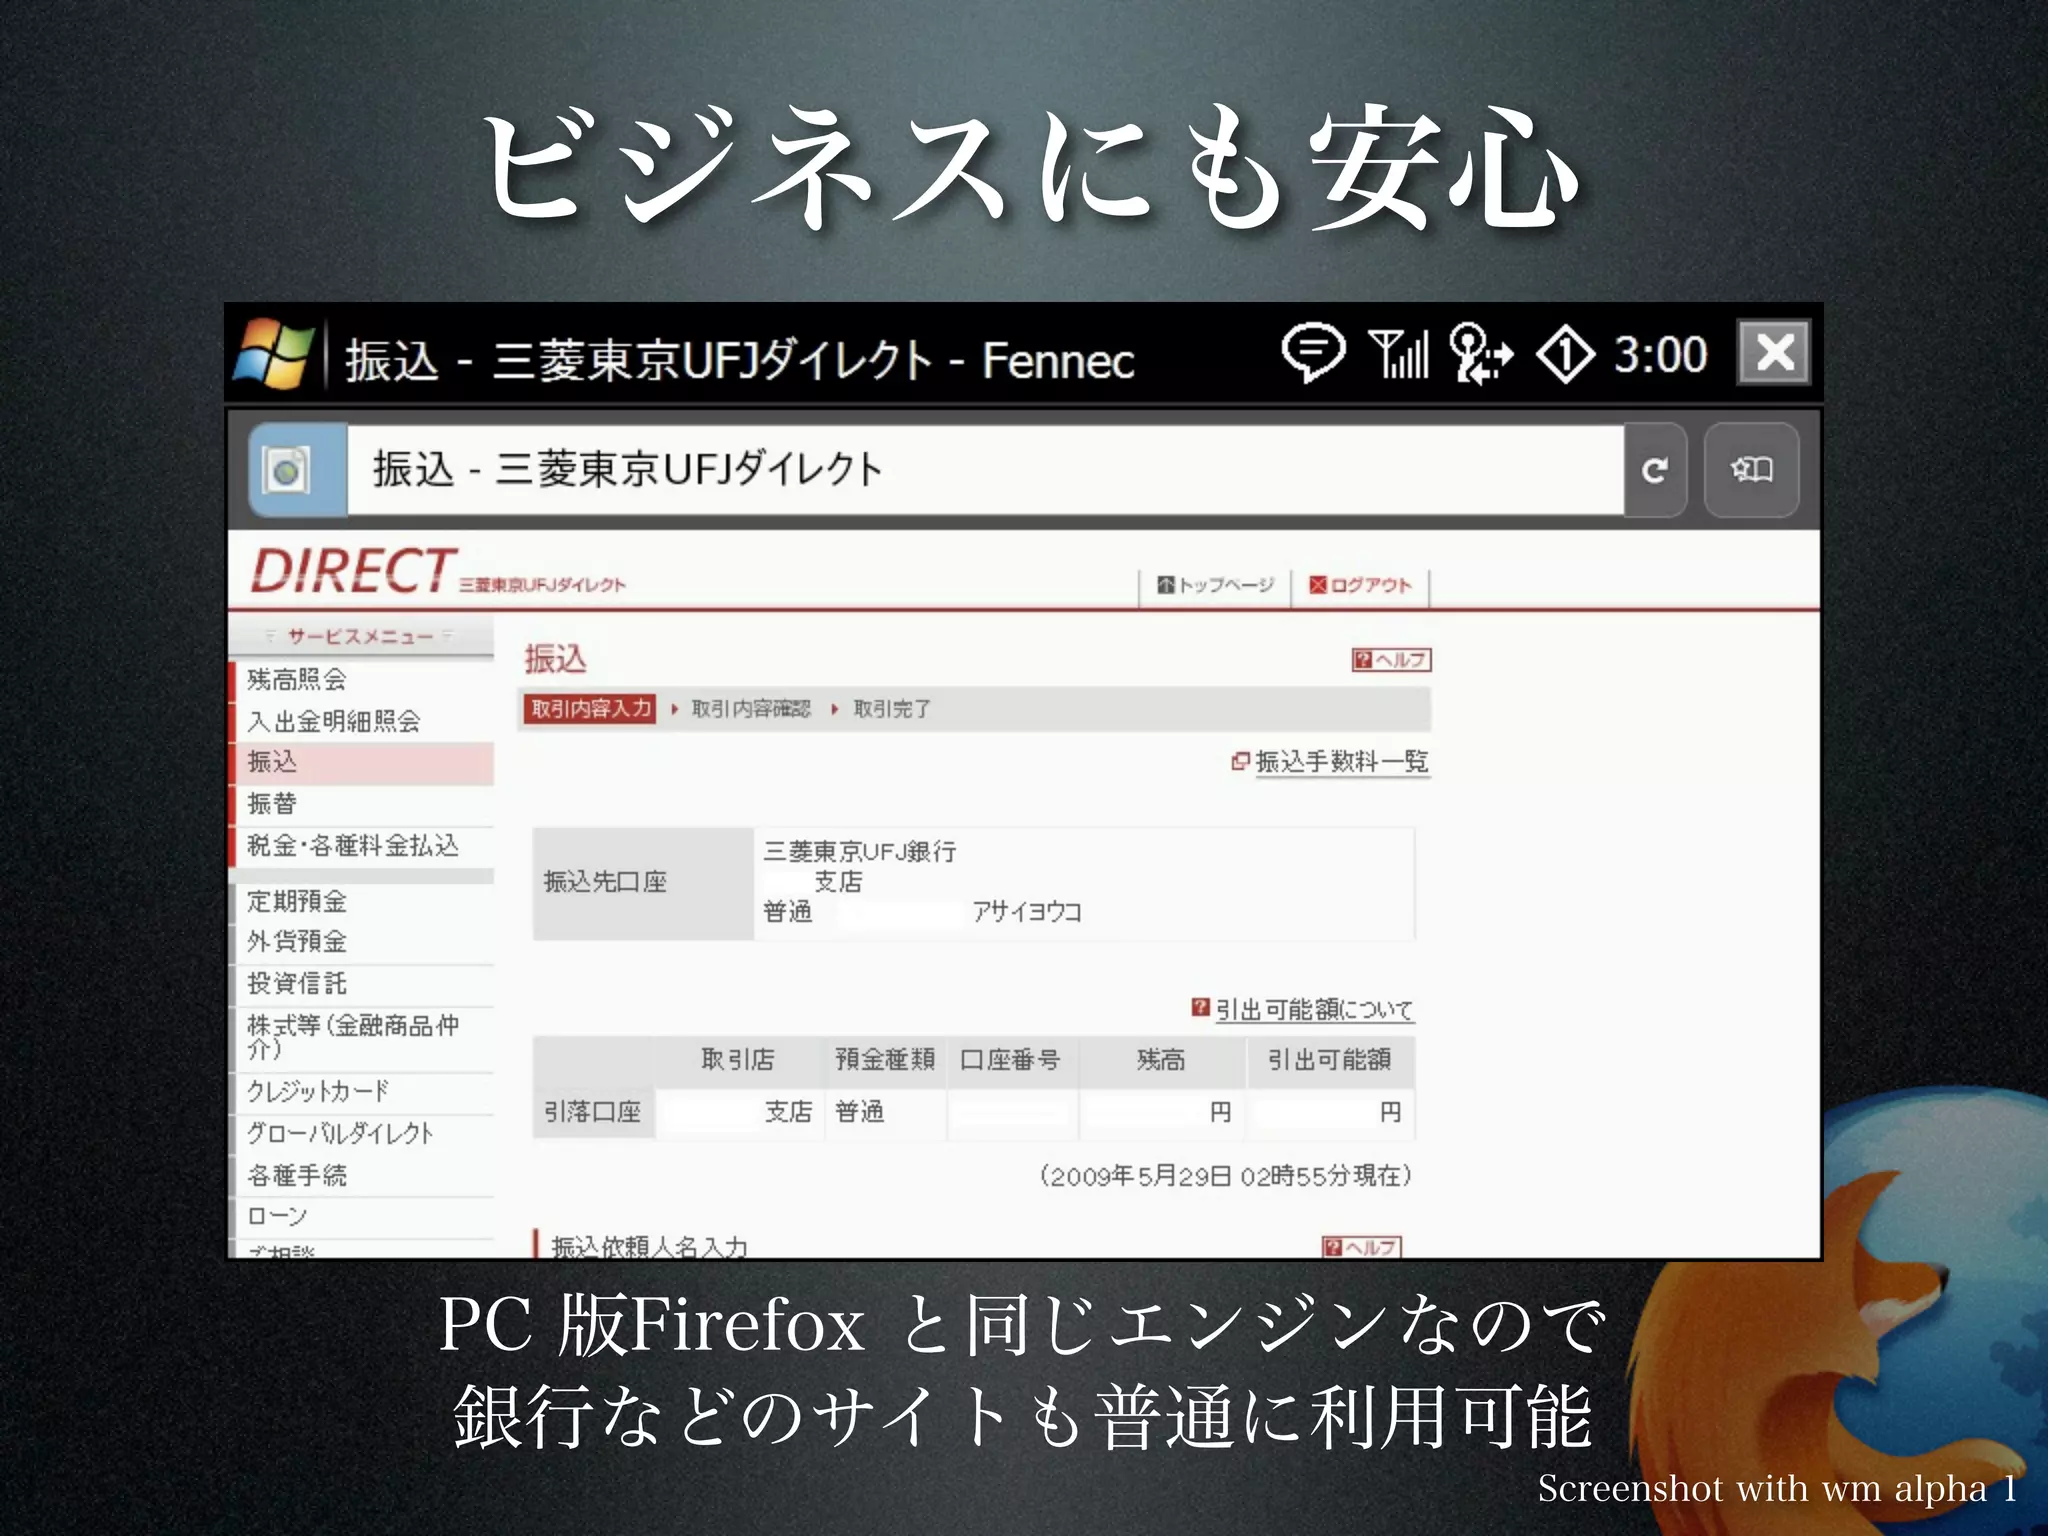Open the ヘルプ help icon beside 振込 heading

(1391, 660)
